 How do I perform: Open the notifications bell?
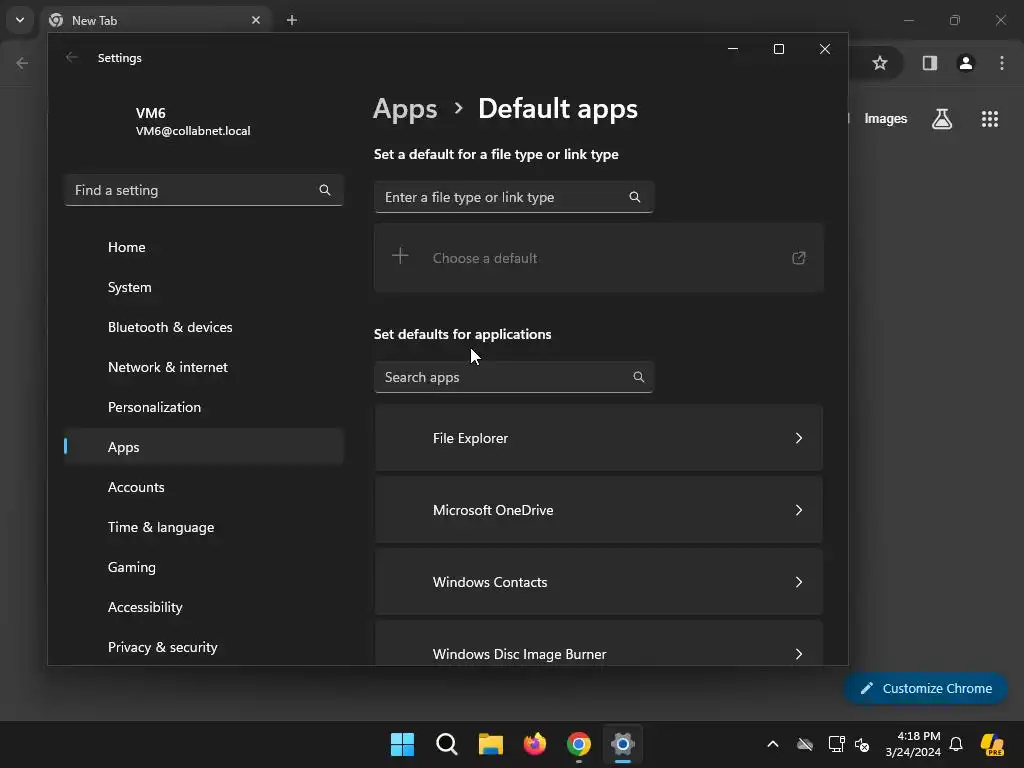click(956, 744)
